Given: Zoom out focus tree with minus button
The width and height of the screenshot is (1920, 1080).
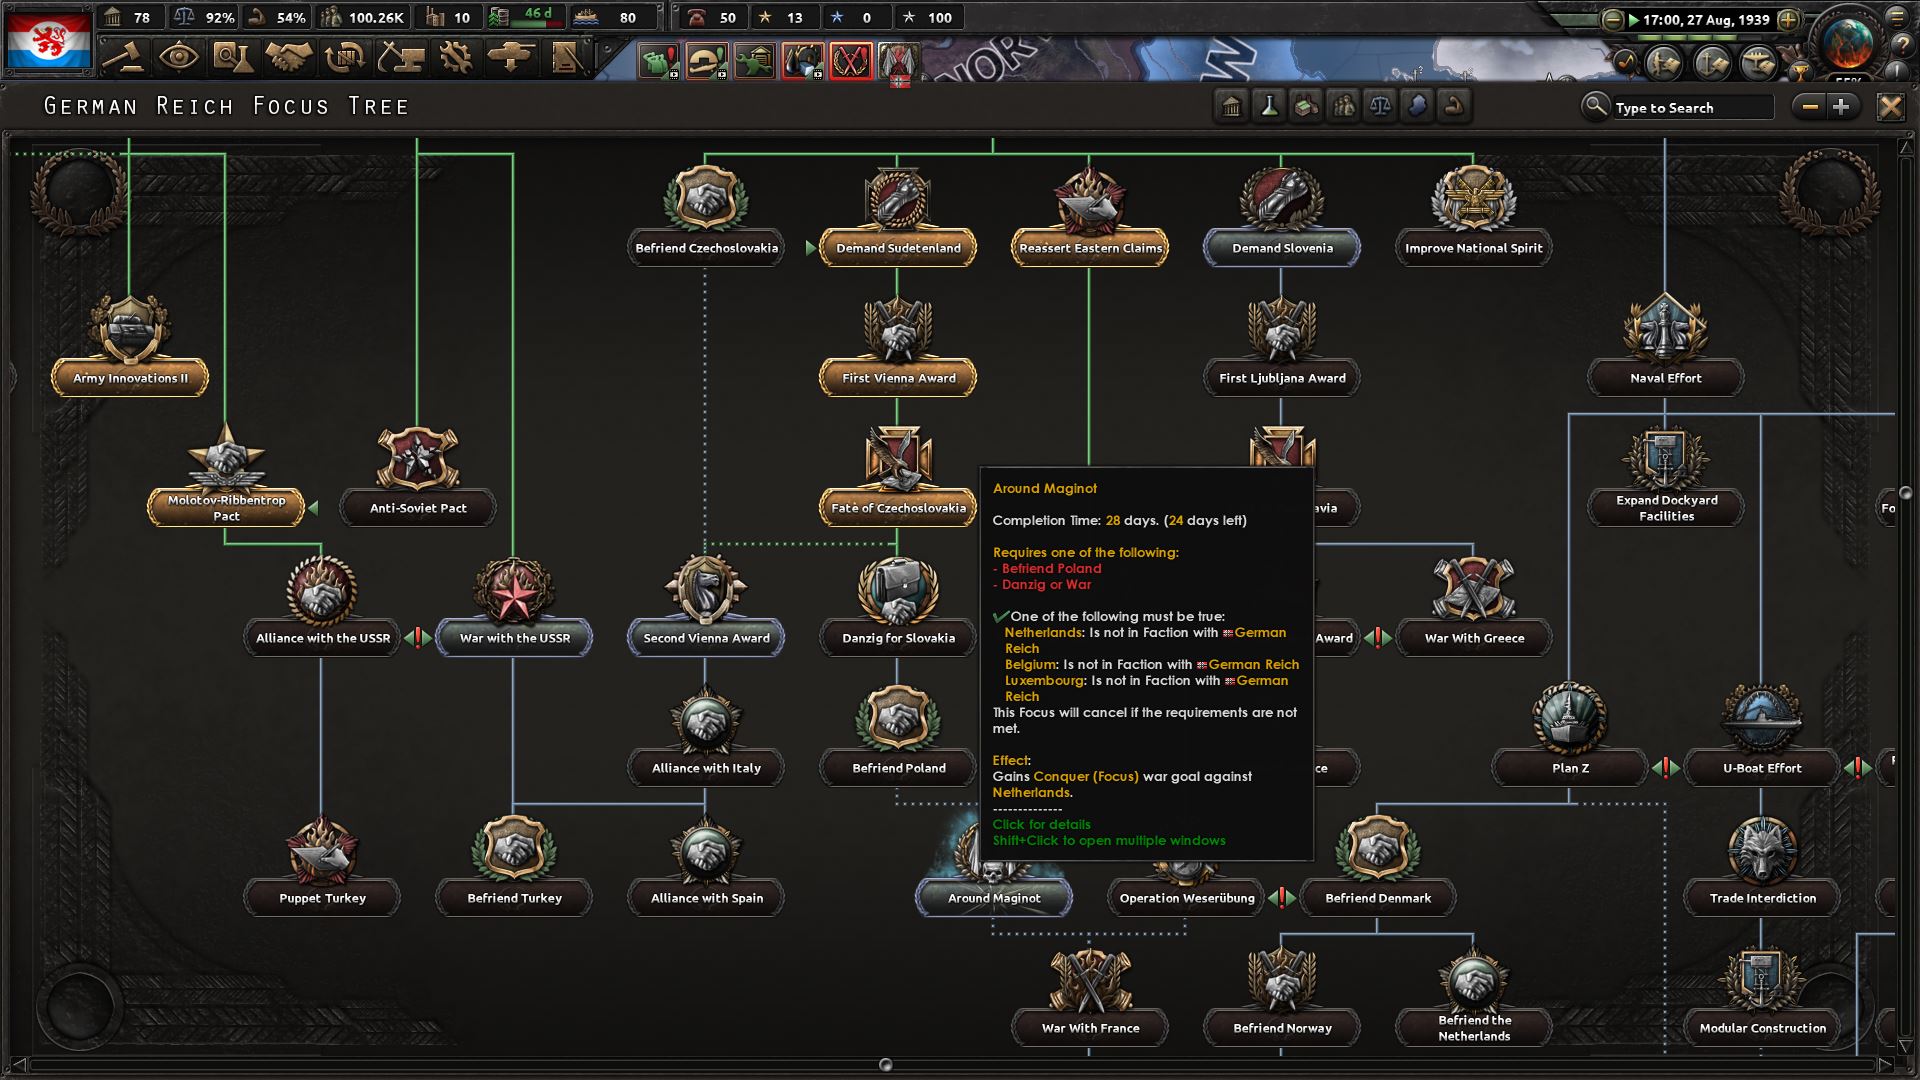Looking at the screenshot, I should point(1810,107).
